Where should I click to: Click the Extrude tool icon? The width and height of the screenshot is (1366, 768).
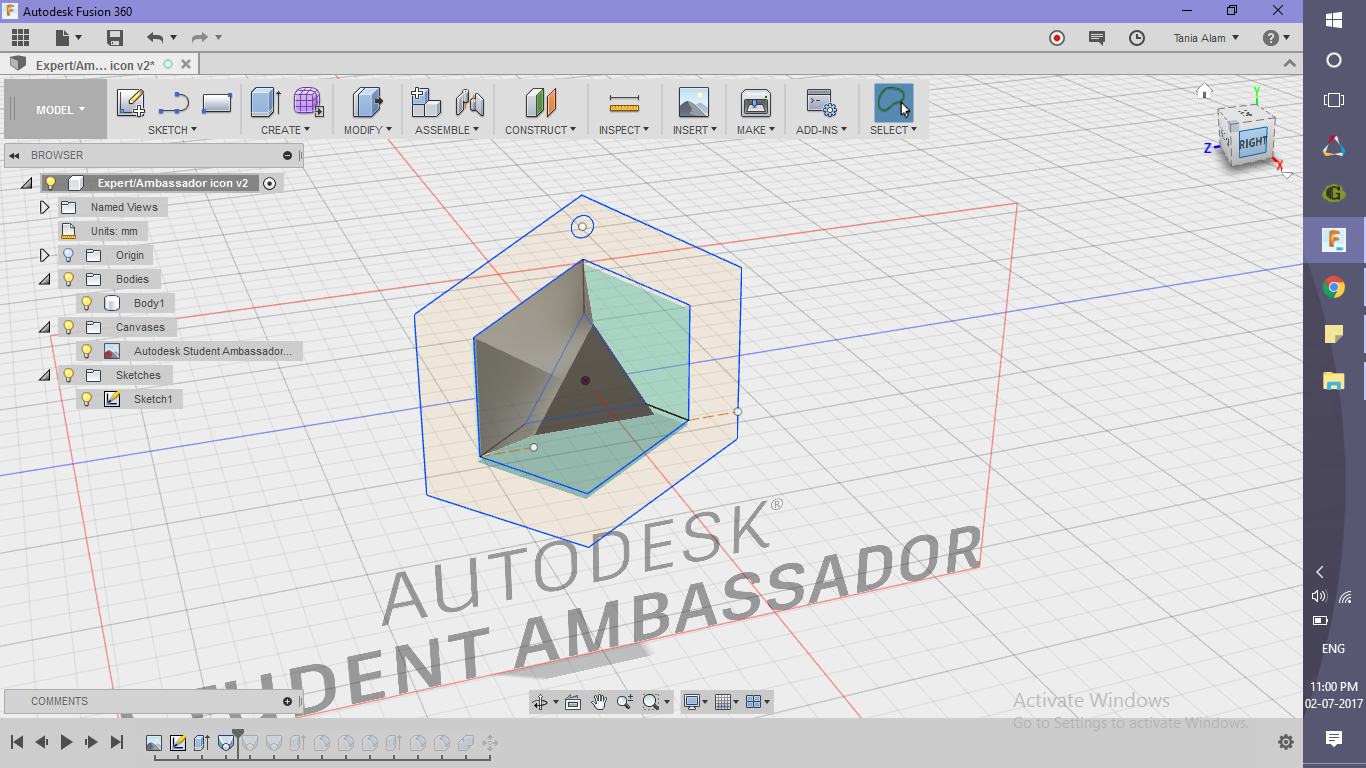click(265, 103)
